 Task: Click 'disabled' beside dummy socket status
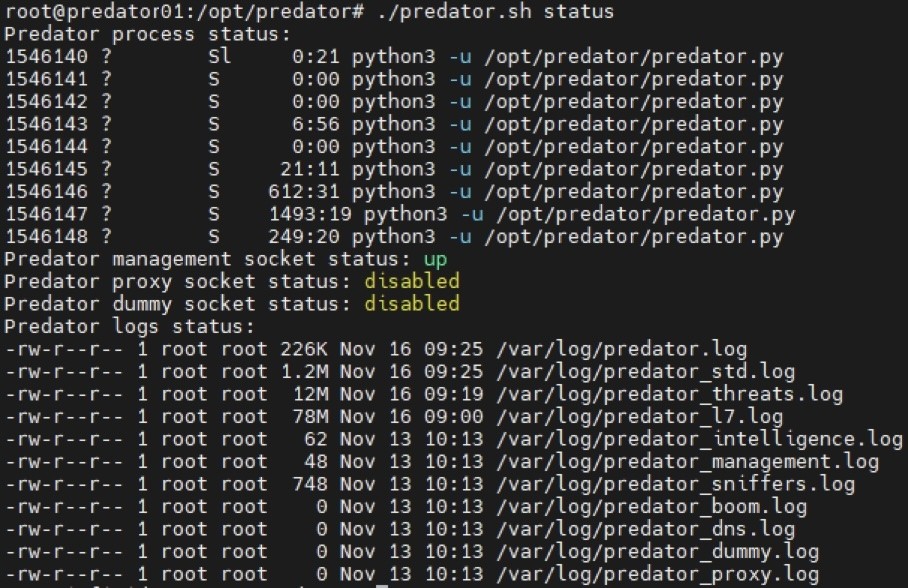(411, 303)
